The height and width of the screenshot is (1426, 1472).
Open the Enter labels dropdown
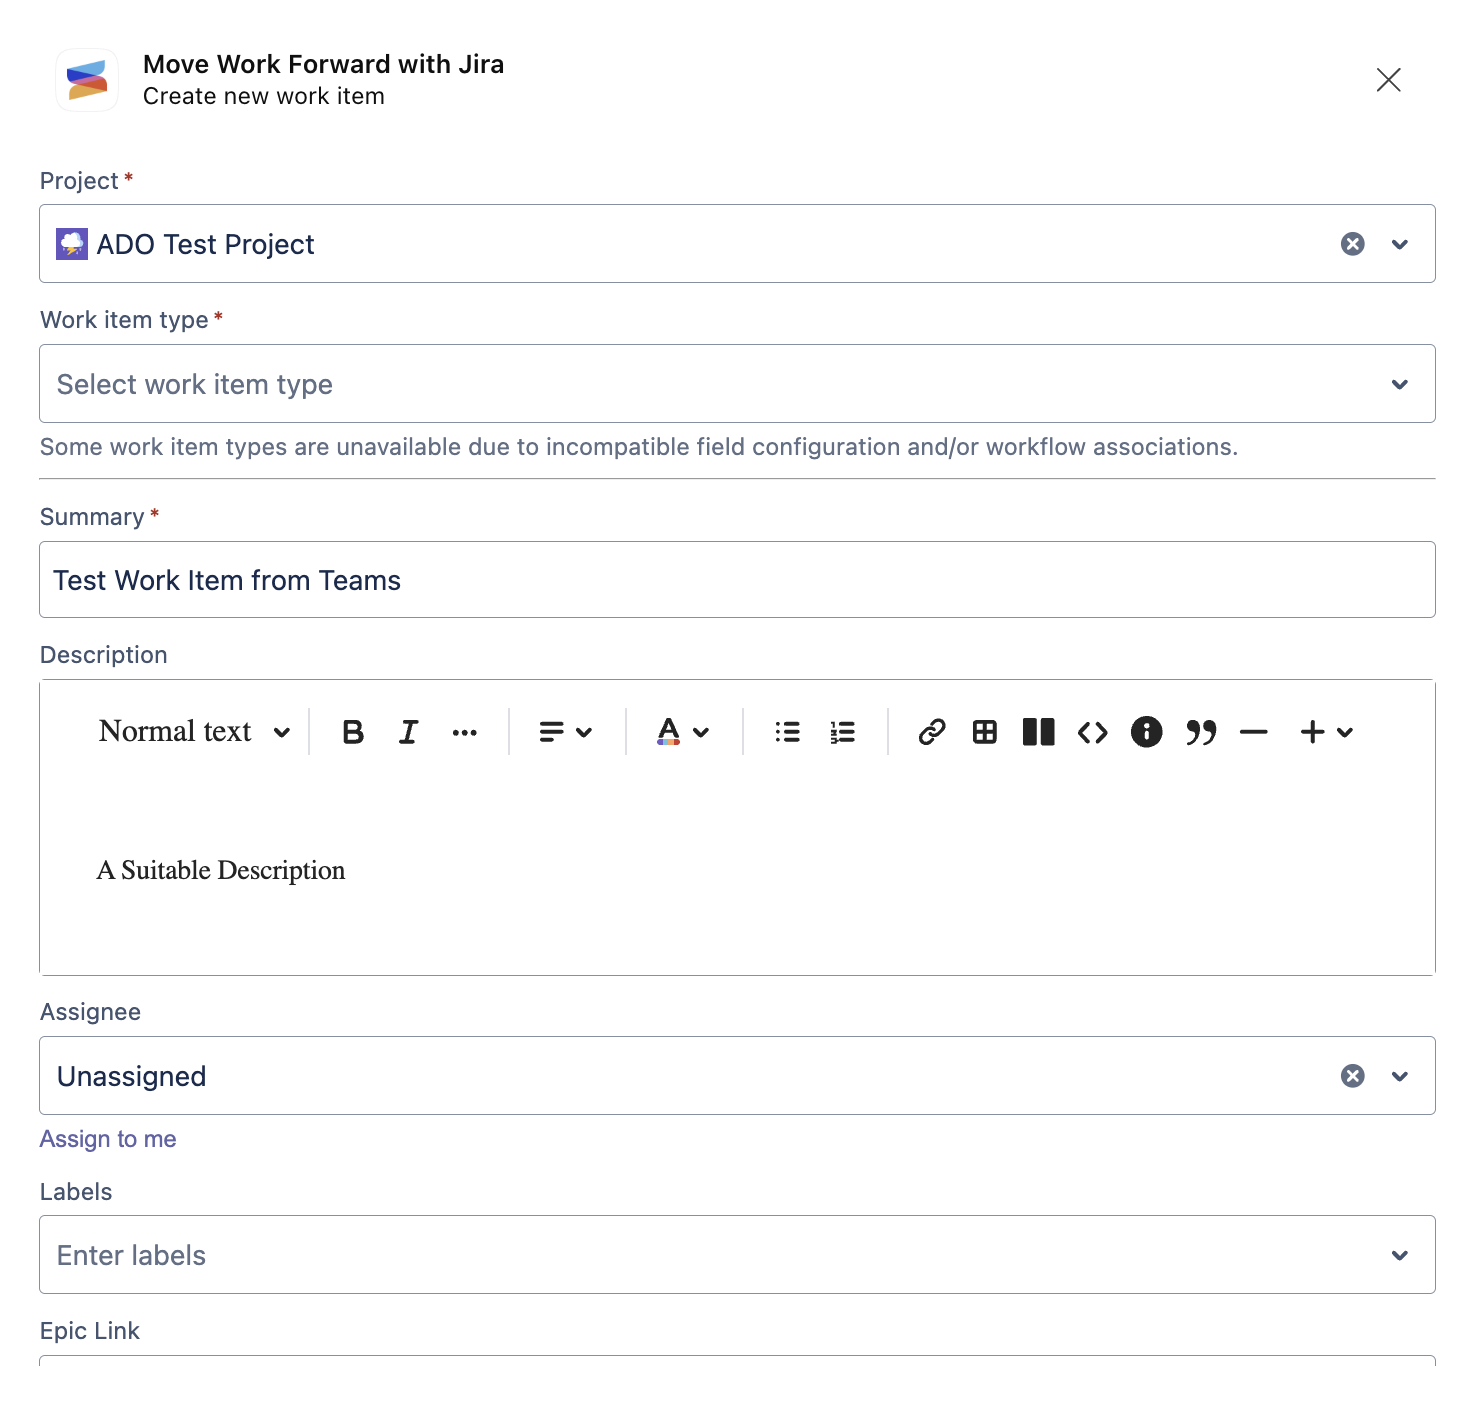[737, 1255]
